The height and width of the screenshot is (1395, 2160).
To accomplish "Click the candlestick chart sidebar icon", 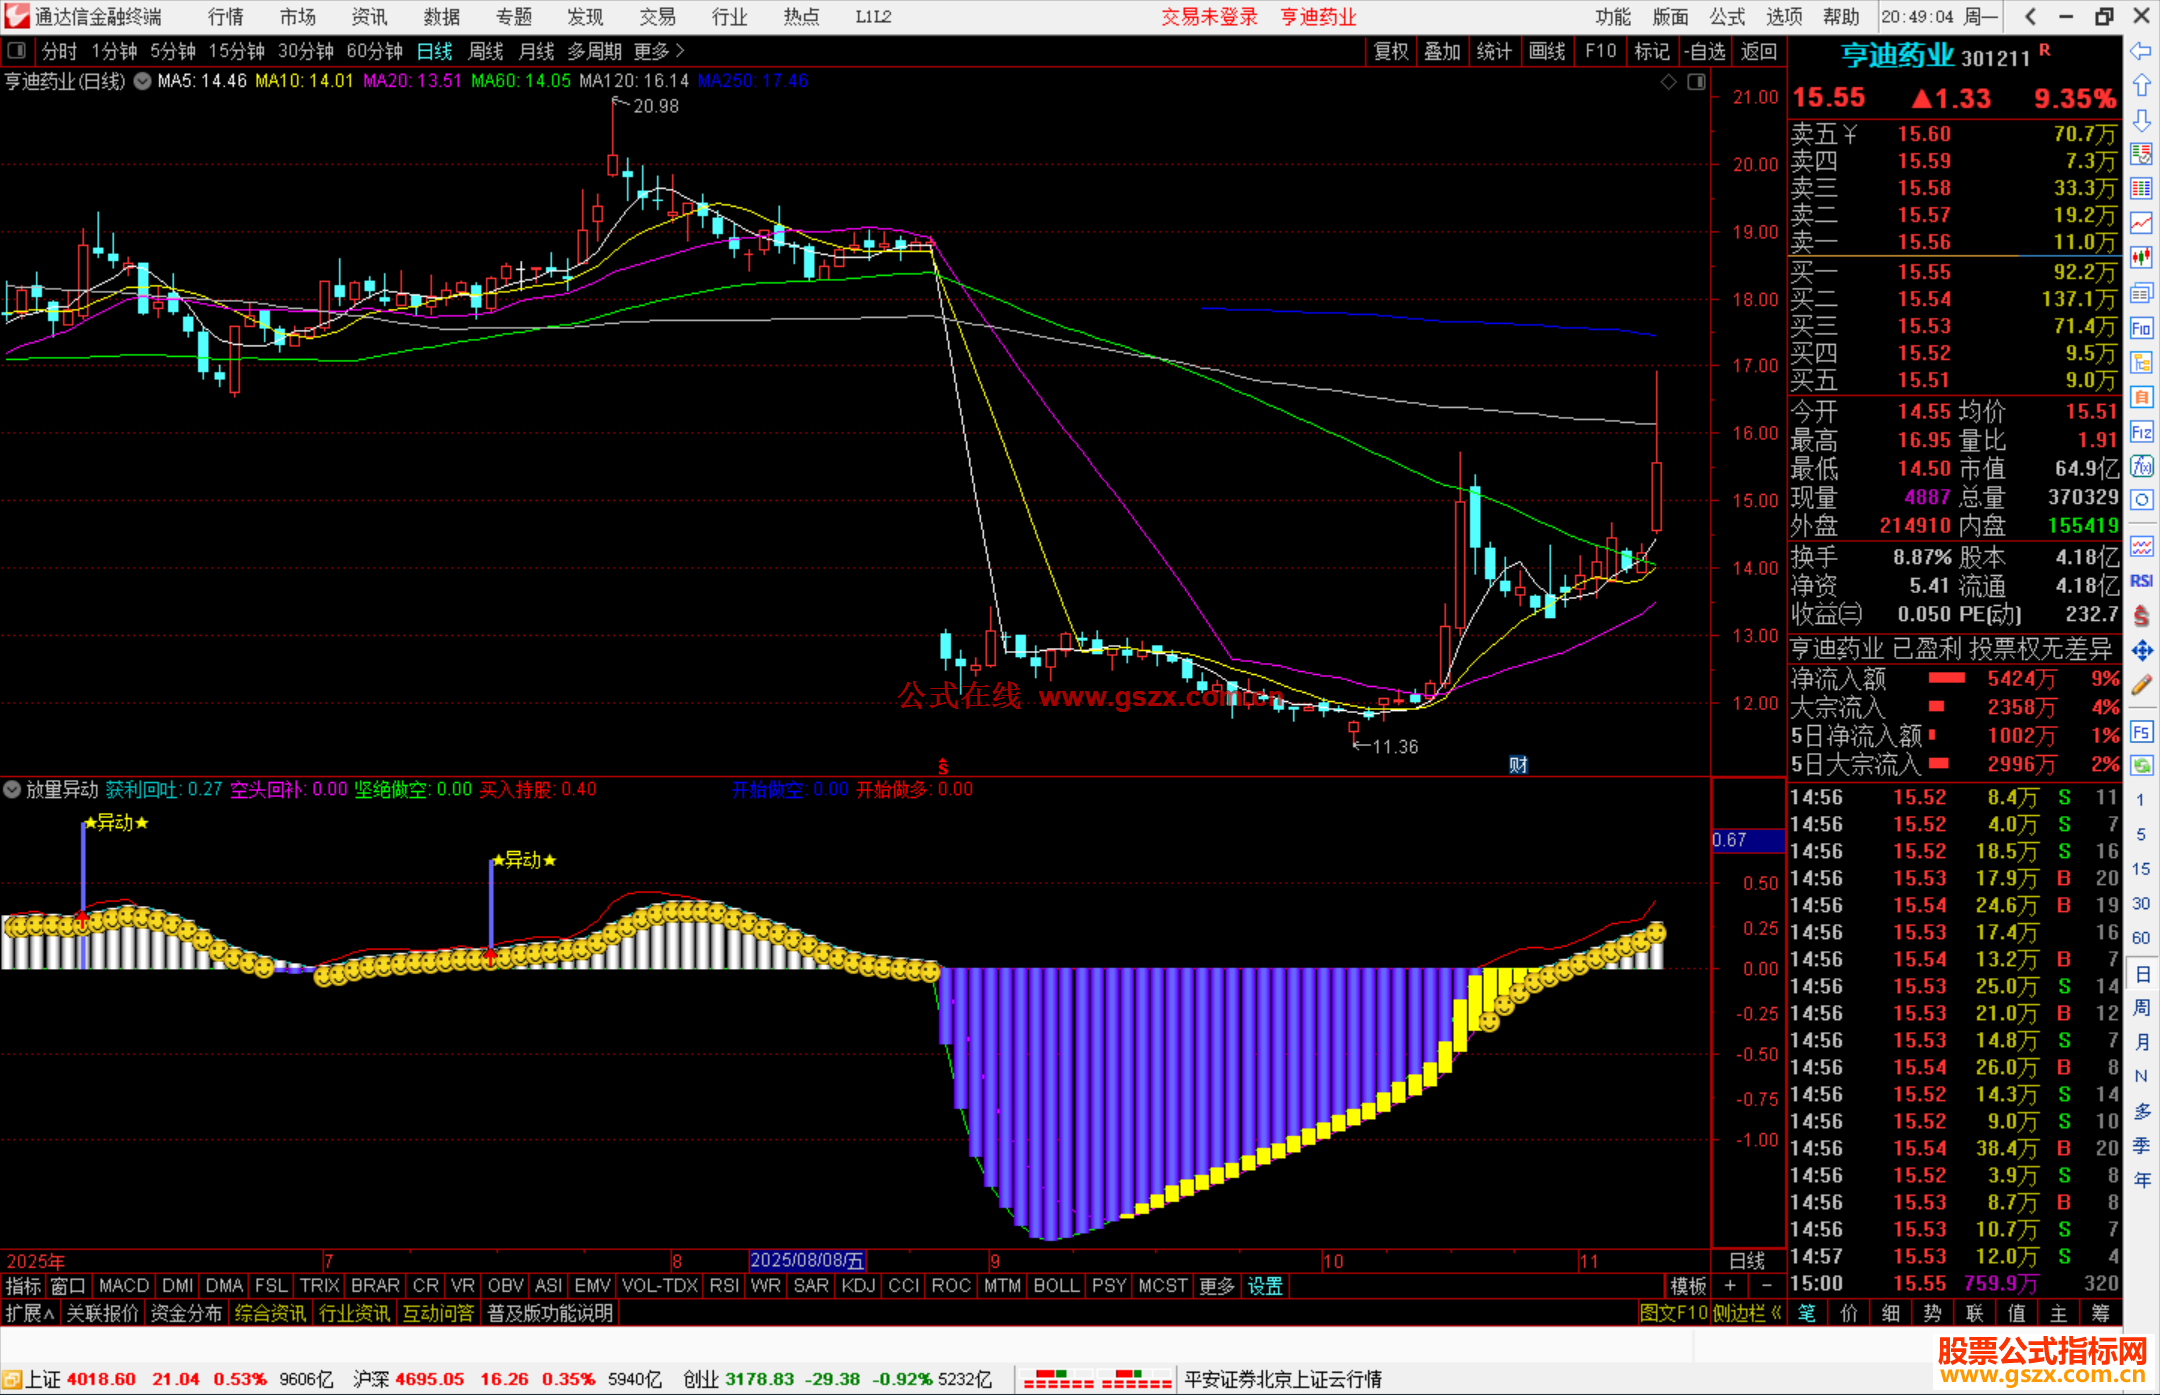I will coord(2141,257).
